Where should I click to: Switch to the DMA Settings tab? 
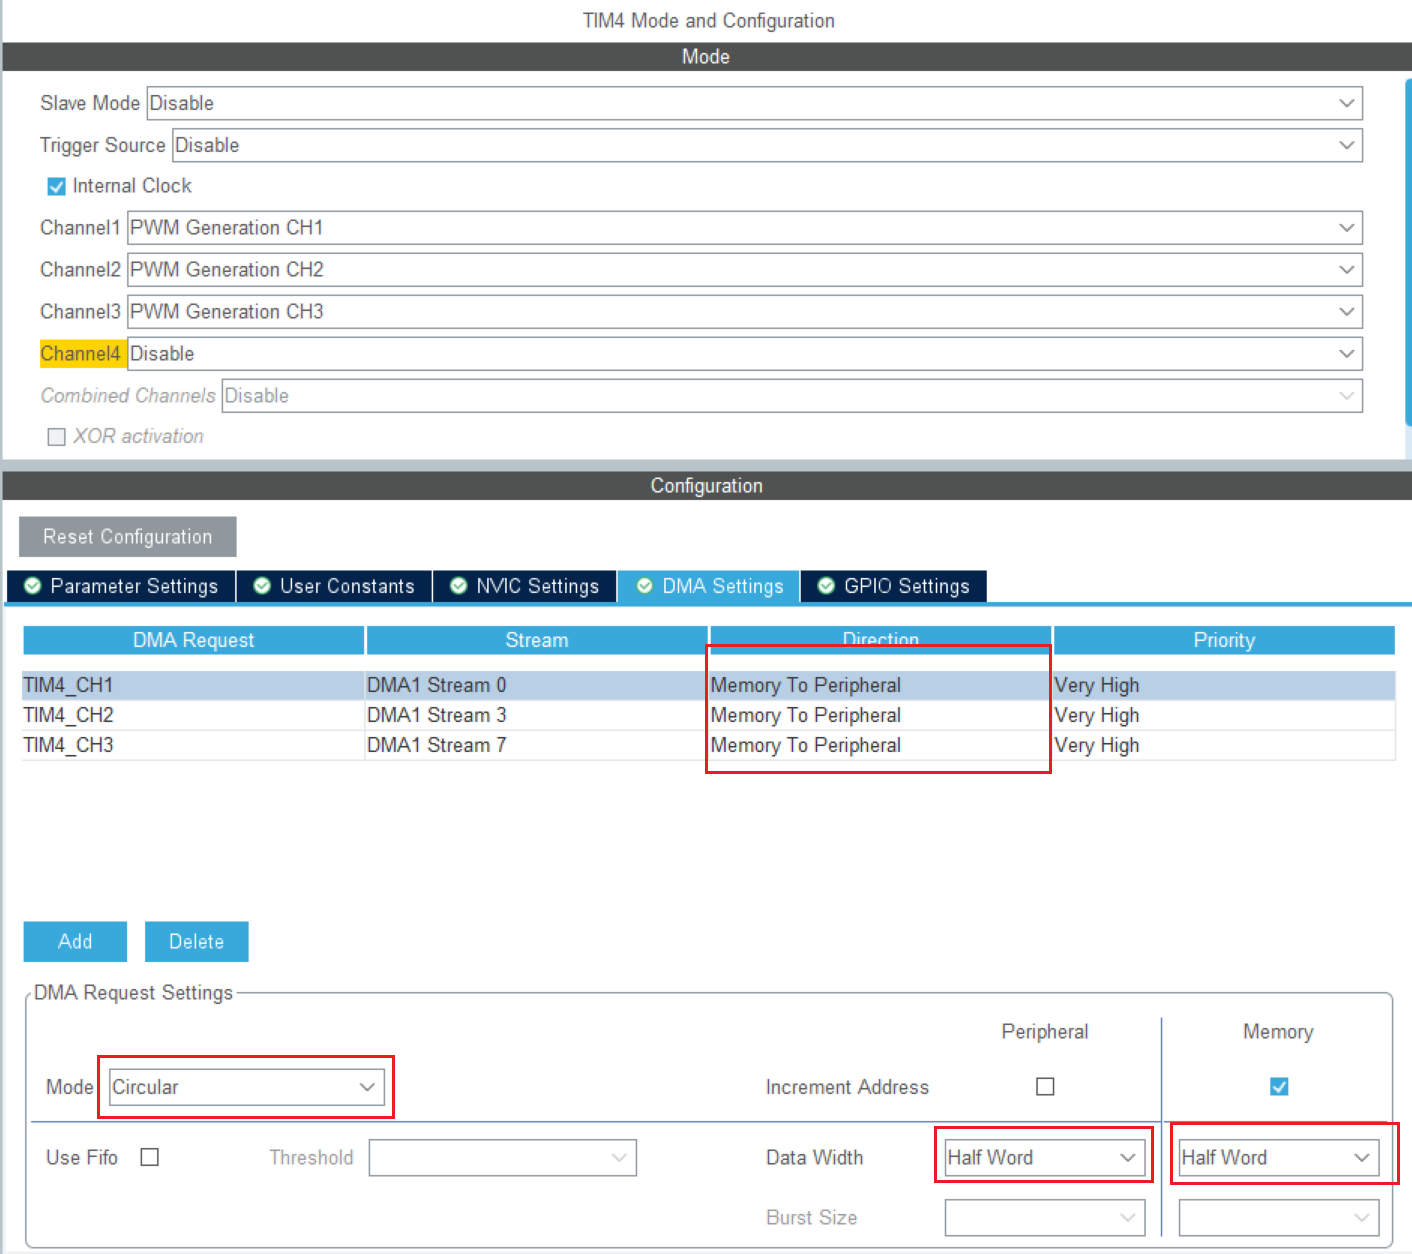point(709,586)
